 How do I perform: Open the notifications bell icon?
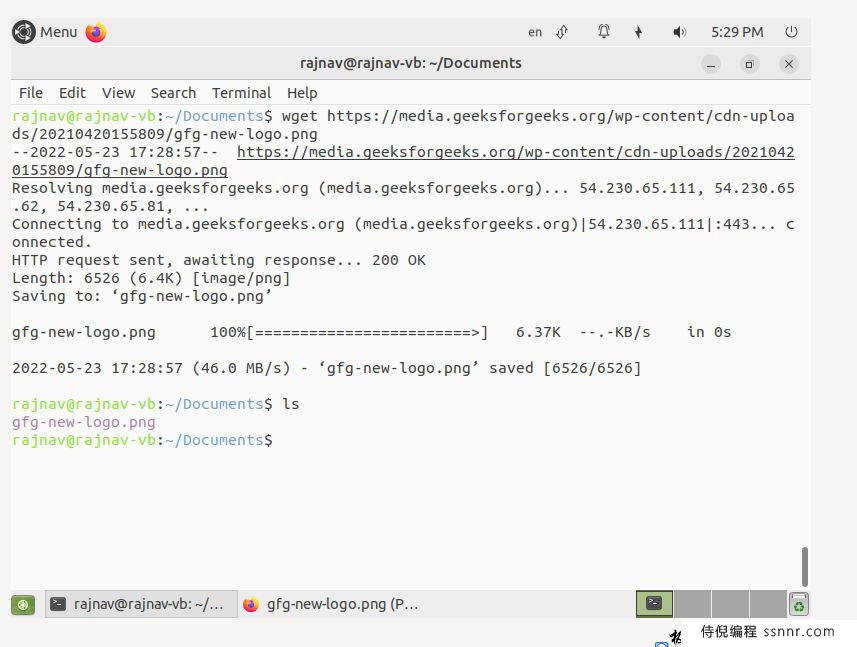click(x=603, y=32)
